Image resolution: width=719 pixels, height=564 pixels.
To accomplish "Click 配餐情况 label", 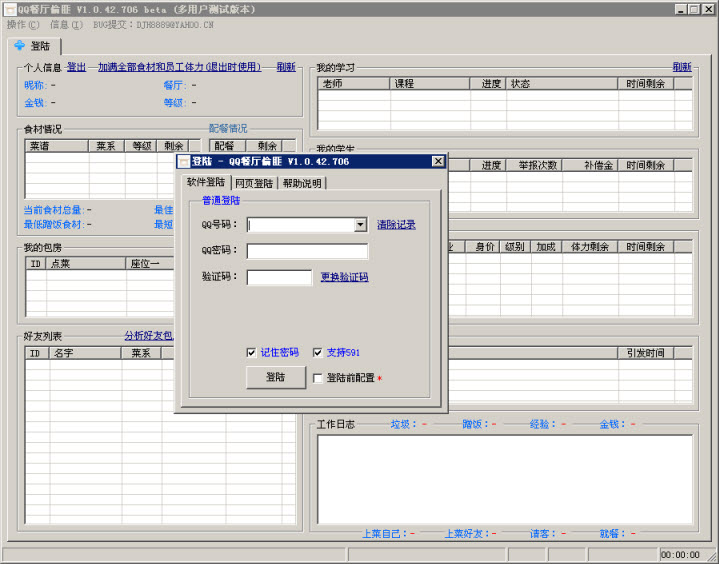I will coord(228,128).
